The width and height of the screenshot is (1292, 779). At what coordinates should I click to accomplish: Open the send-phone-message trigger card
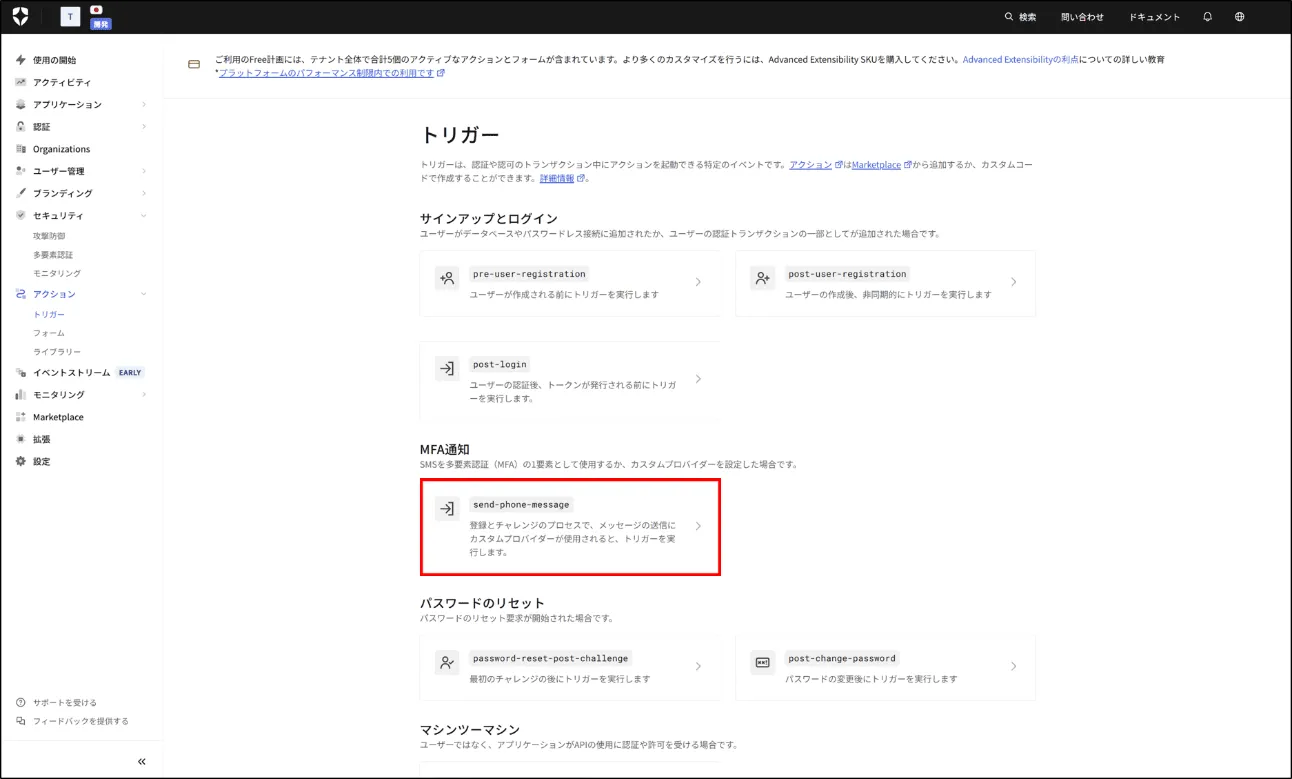point(570,527)
